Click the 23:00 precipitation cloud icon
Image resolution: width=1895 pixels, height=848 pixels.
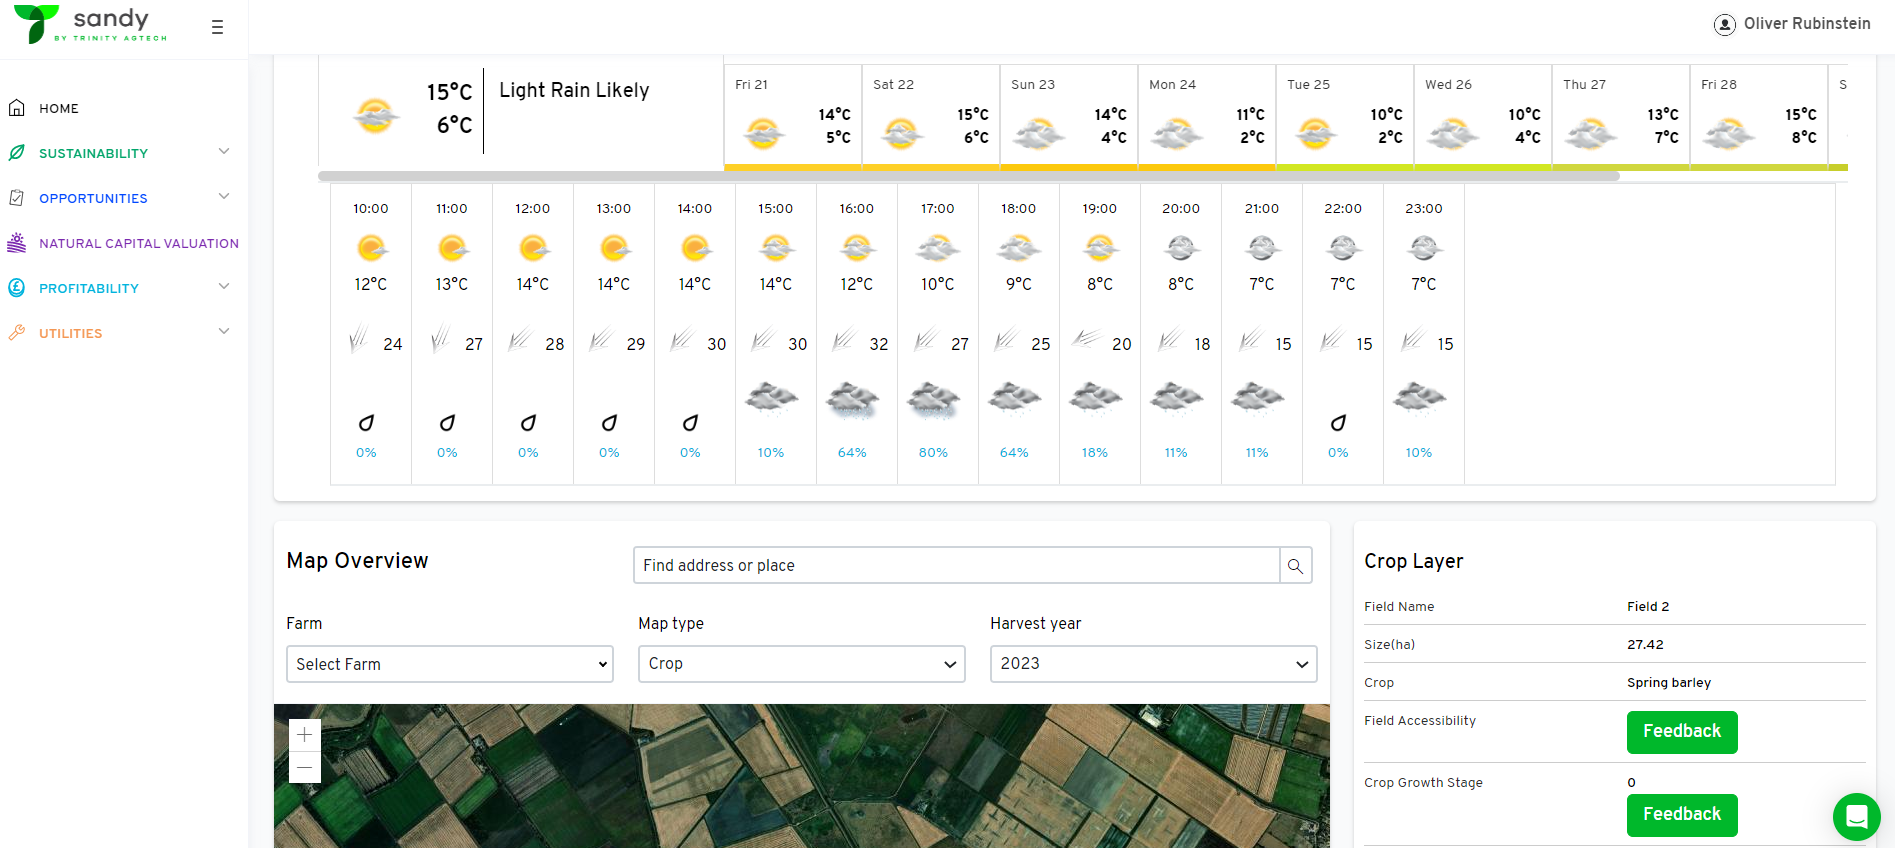click(1420, 397)
